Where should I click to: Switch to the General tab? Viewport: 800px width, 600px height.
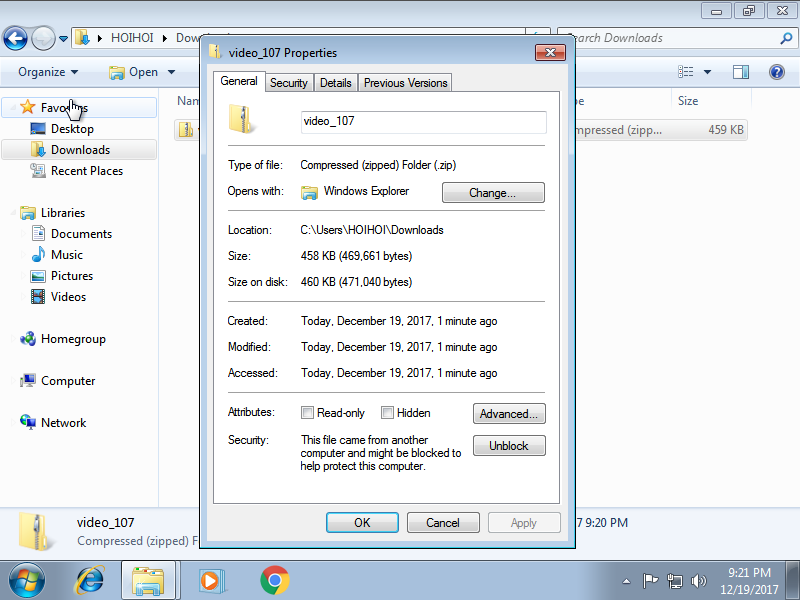click(239, 81)
